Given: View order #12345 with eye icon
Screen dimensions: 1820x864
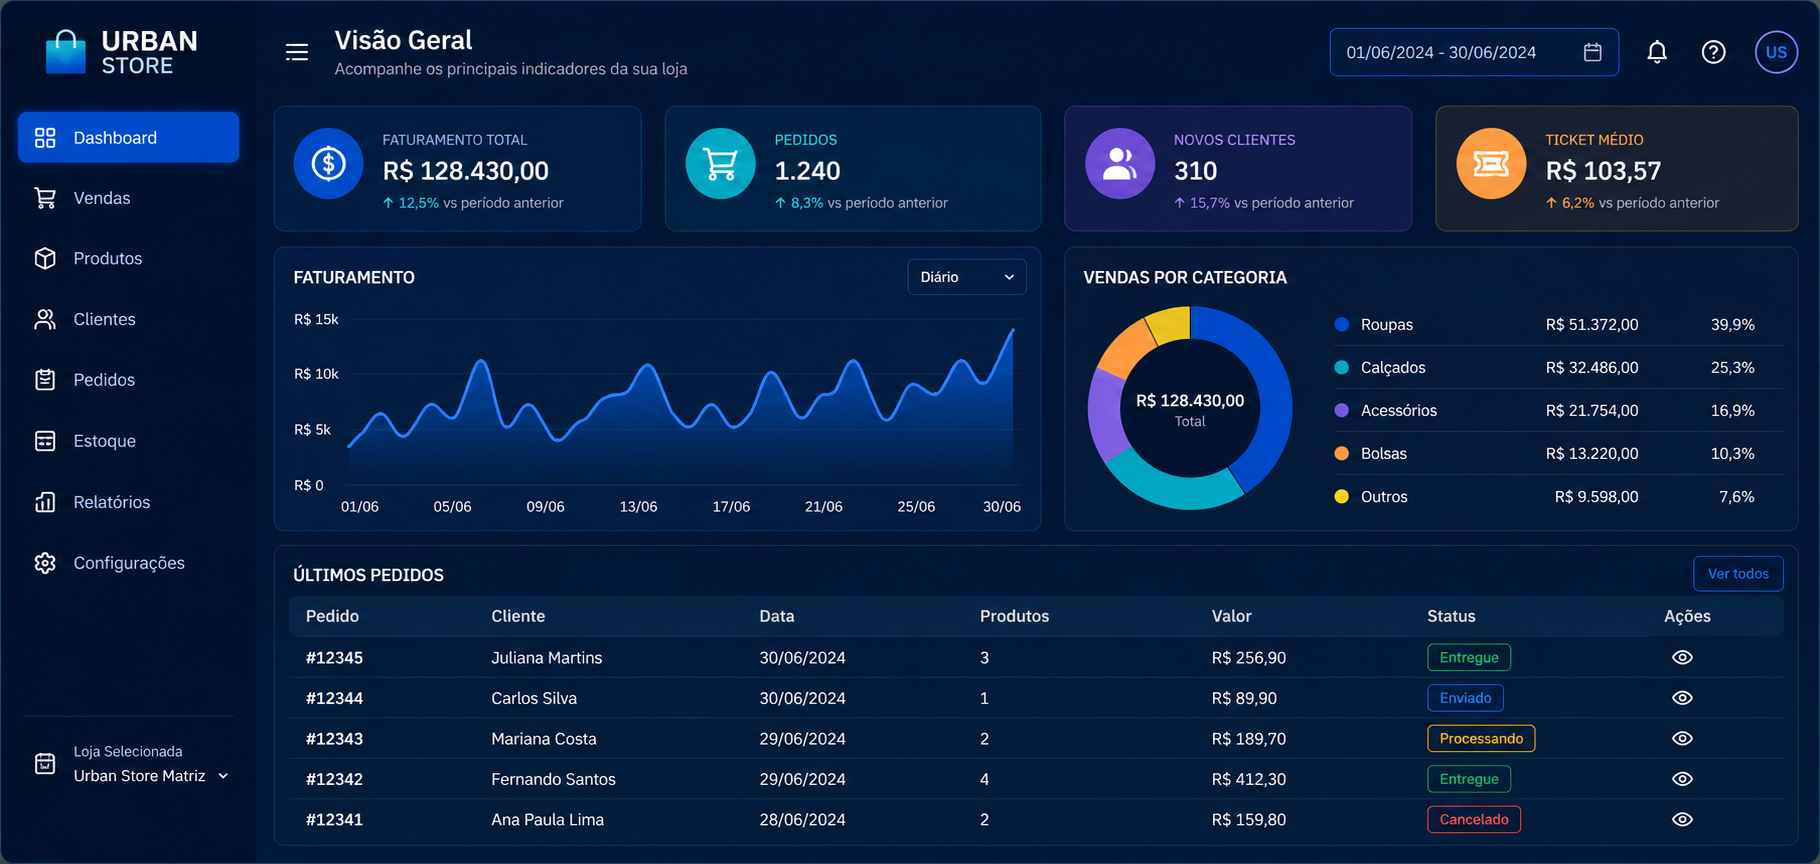Looking at the screenshot, I should [x=1682, y=657].
